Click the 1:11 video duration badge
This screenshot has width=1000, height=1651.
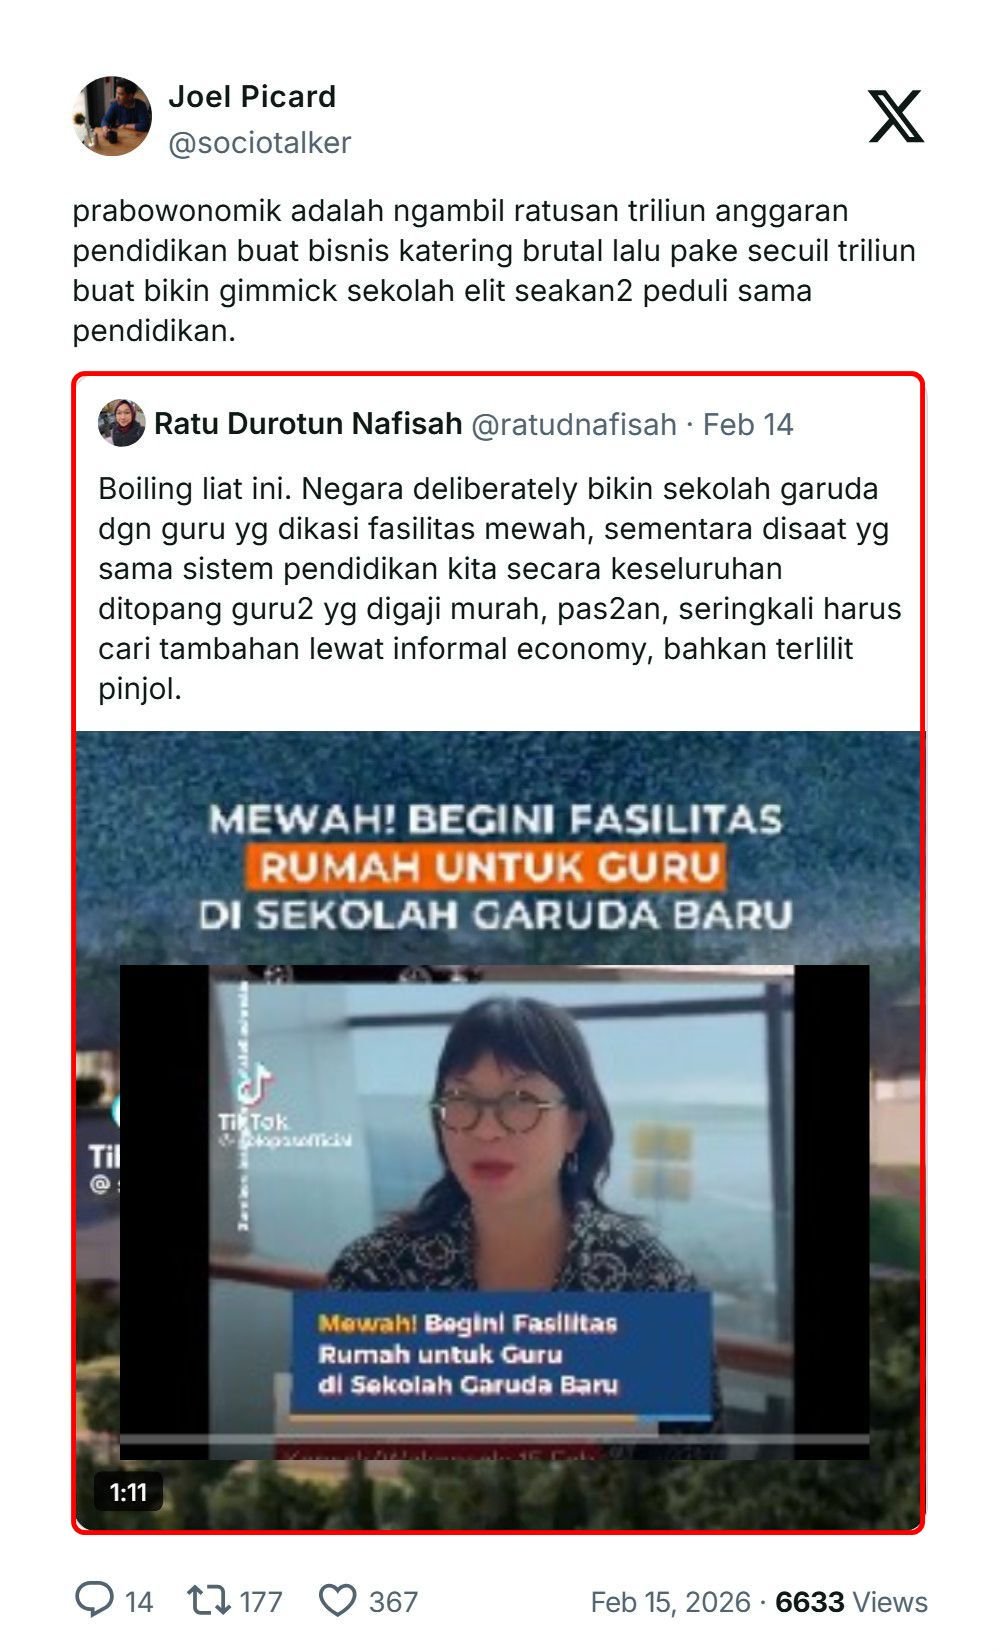tap(128, 1493)
